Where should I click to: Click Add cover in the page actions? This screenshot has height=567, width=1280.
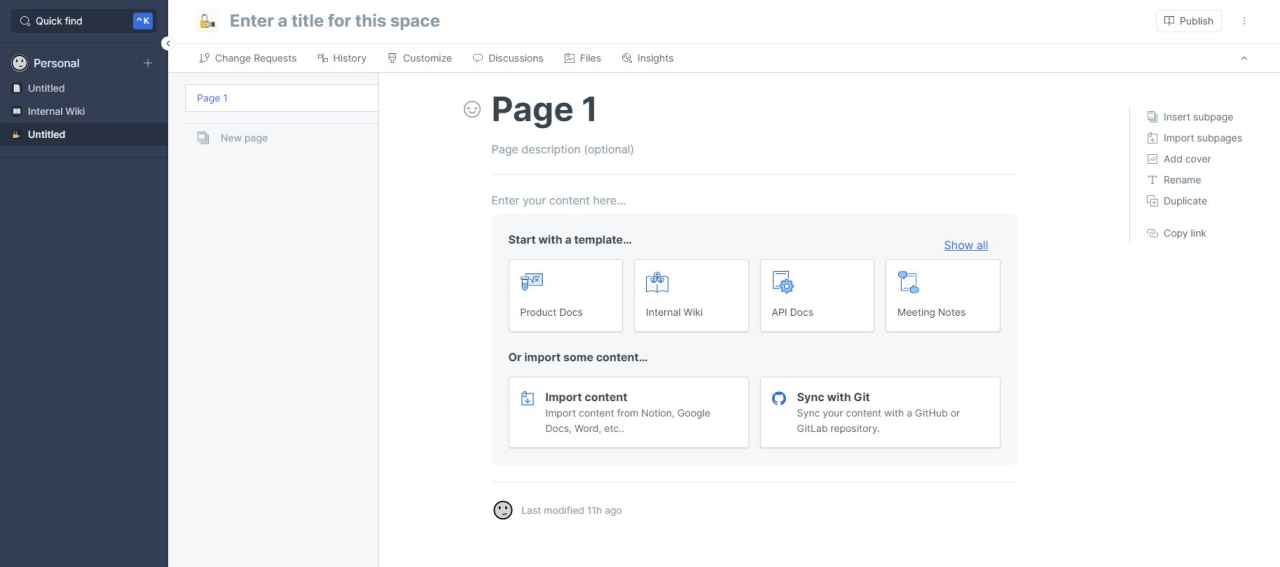click(x=1186, y=159)
